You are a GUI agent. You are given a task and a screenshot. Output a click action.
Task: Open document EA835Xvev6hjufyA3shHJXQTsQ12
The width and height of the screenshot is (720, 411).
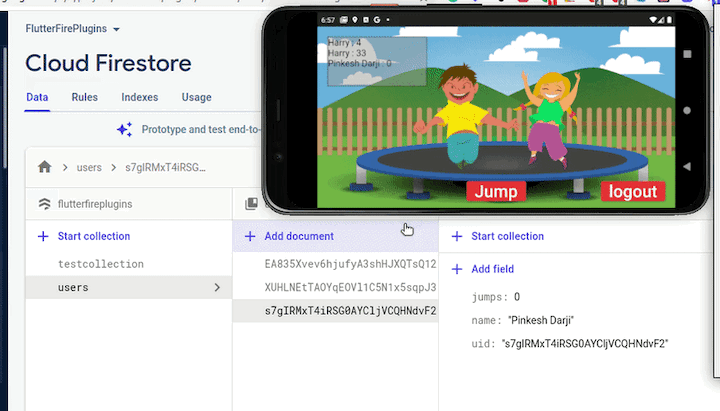click(350, 264)
